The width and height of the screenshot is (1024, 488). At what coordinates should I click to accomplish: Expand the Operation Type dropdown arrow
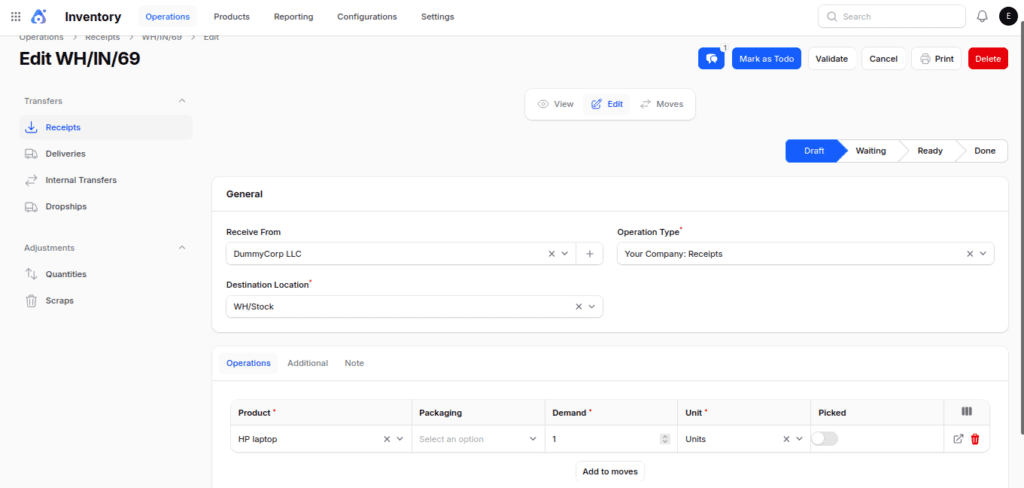(983, 253)
